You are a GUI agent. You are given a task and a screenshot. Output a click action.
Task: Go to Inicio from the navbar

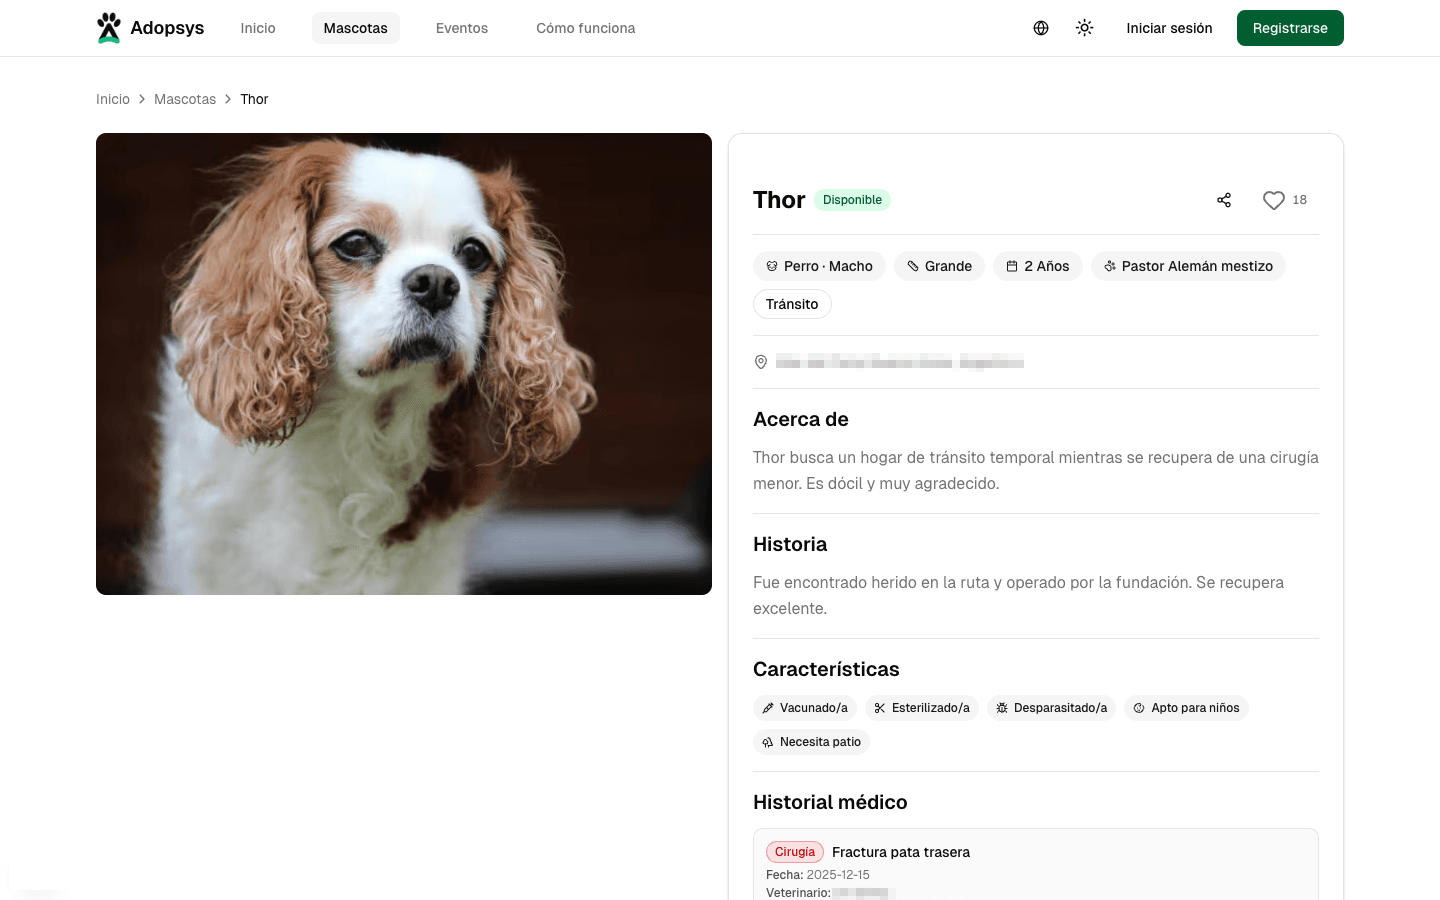point(257,28)
